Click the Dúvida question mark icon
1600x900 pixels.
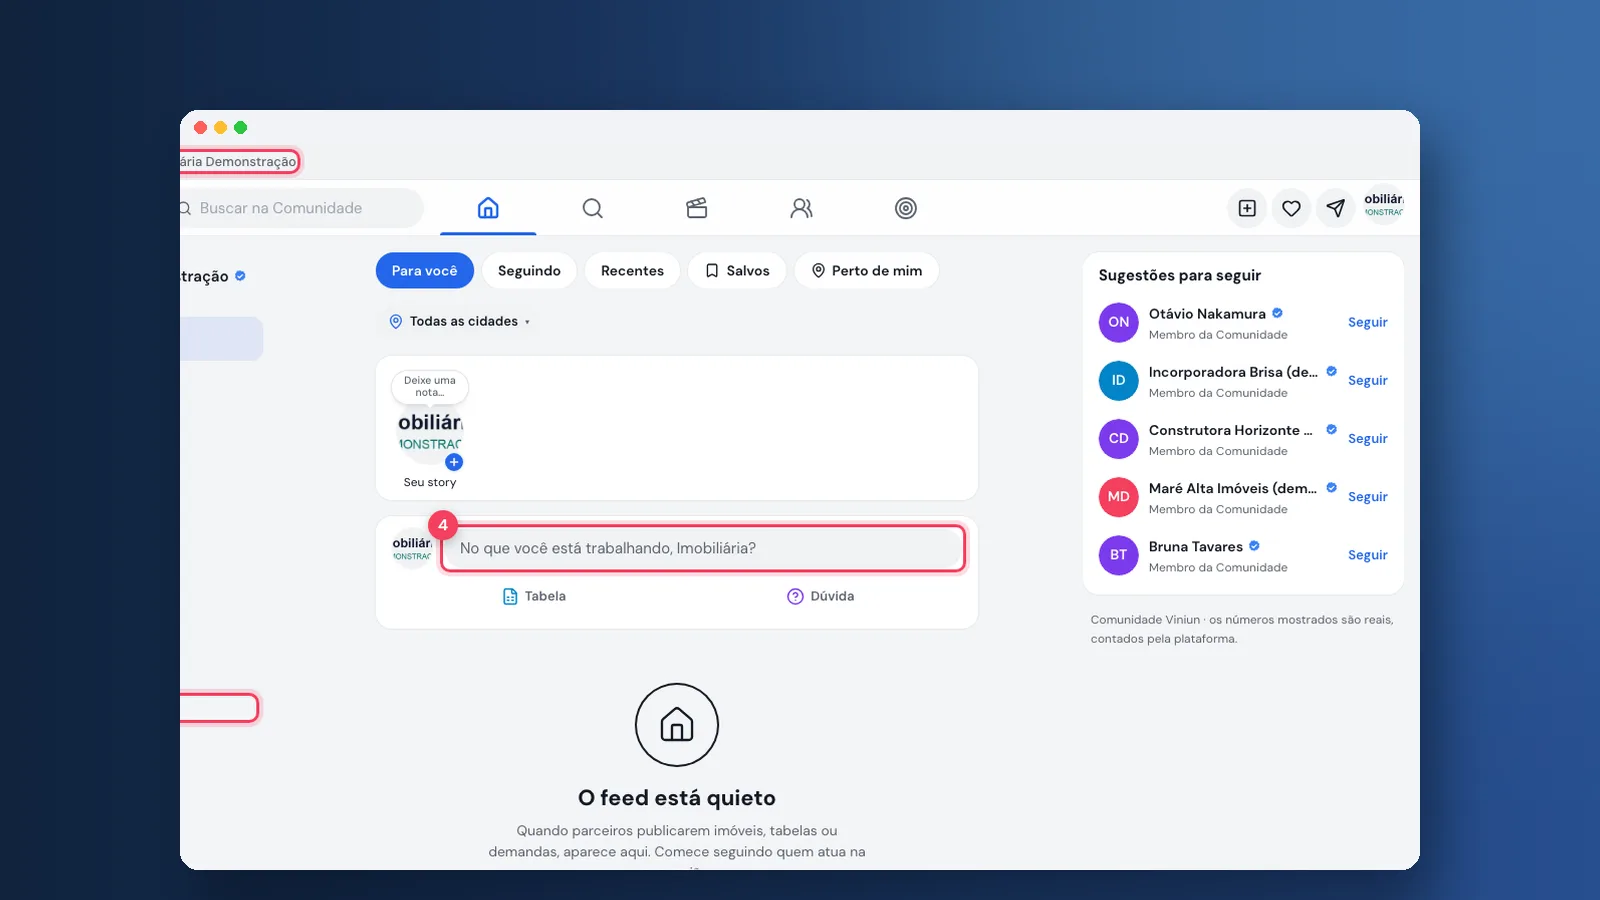pos(795,596)
